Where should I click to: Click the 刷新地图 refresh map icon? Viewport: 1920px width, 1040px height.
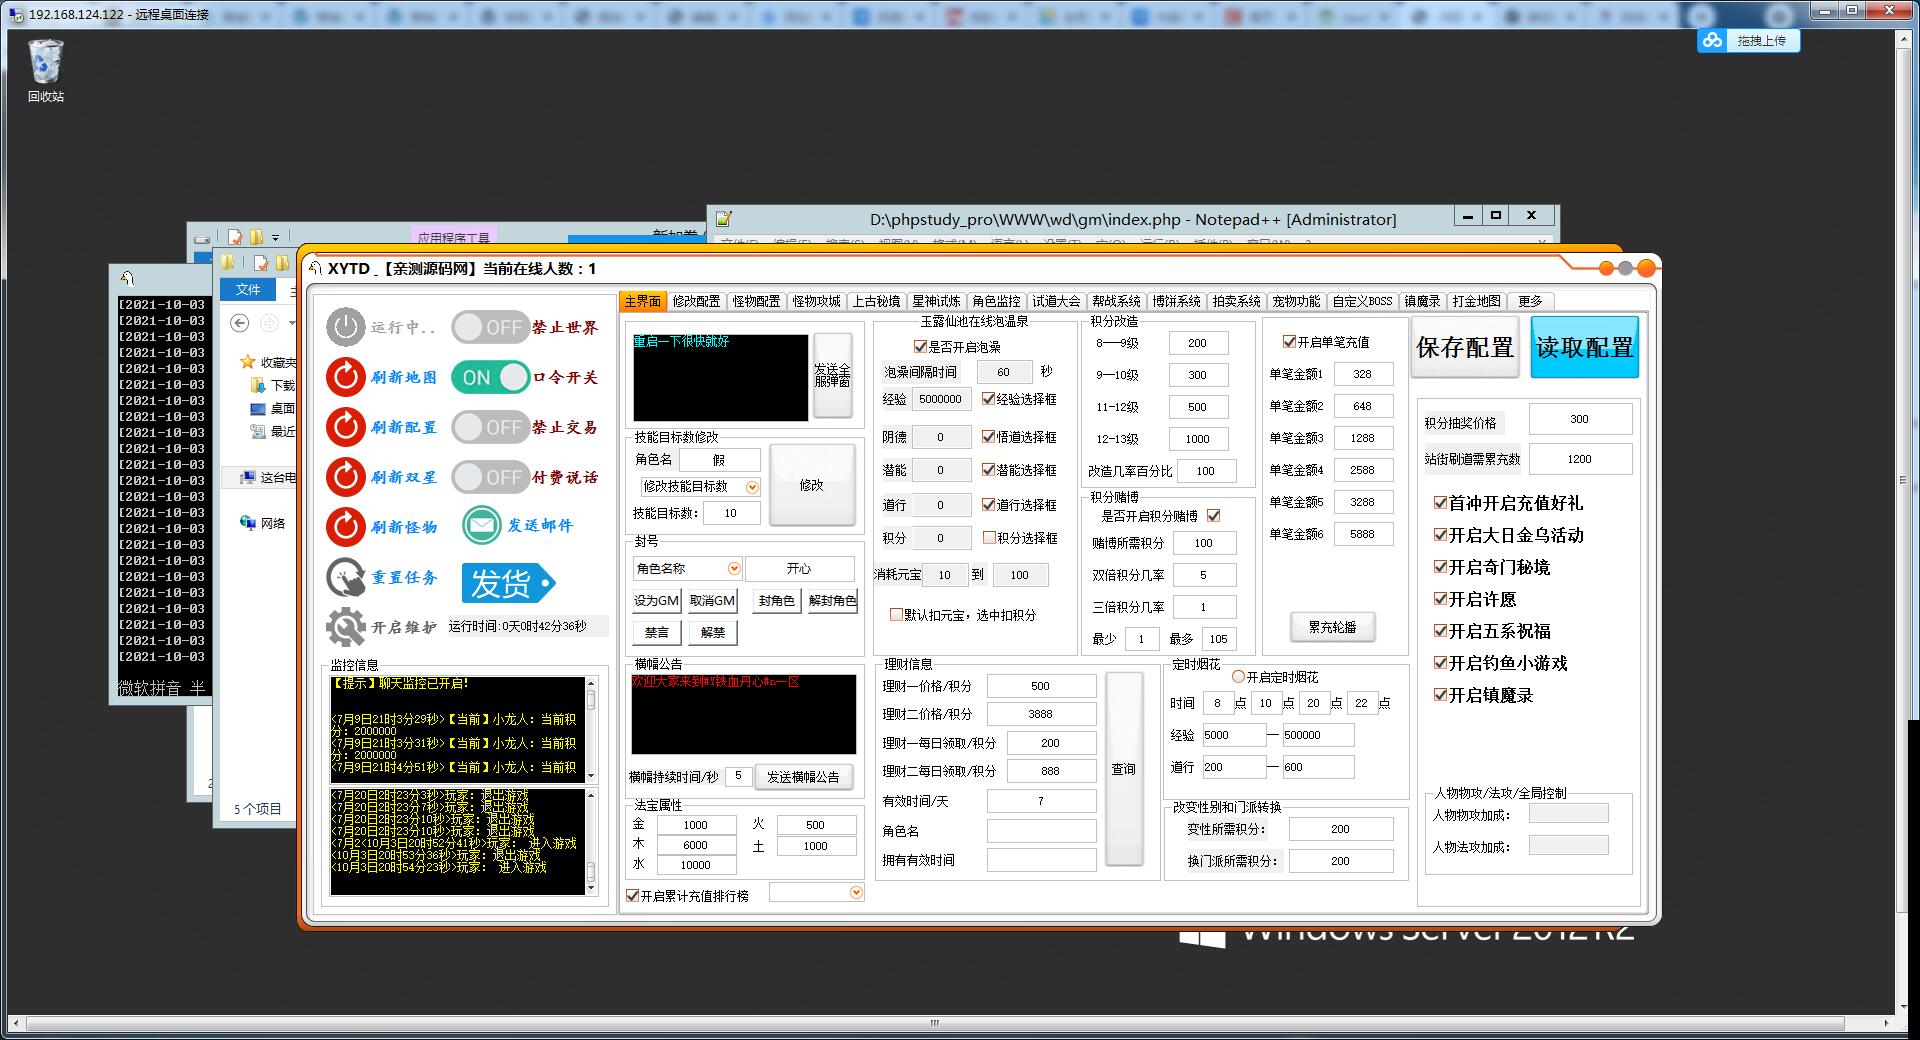click(345, 377)
